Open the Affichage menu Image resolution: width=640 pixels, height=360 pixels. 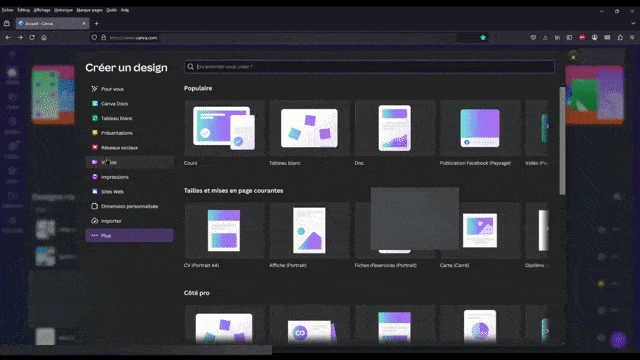point(42,10)
